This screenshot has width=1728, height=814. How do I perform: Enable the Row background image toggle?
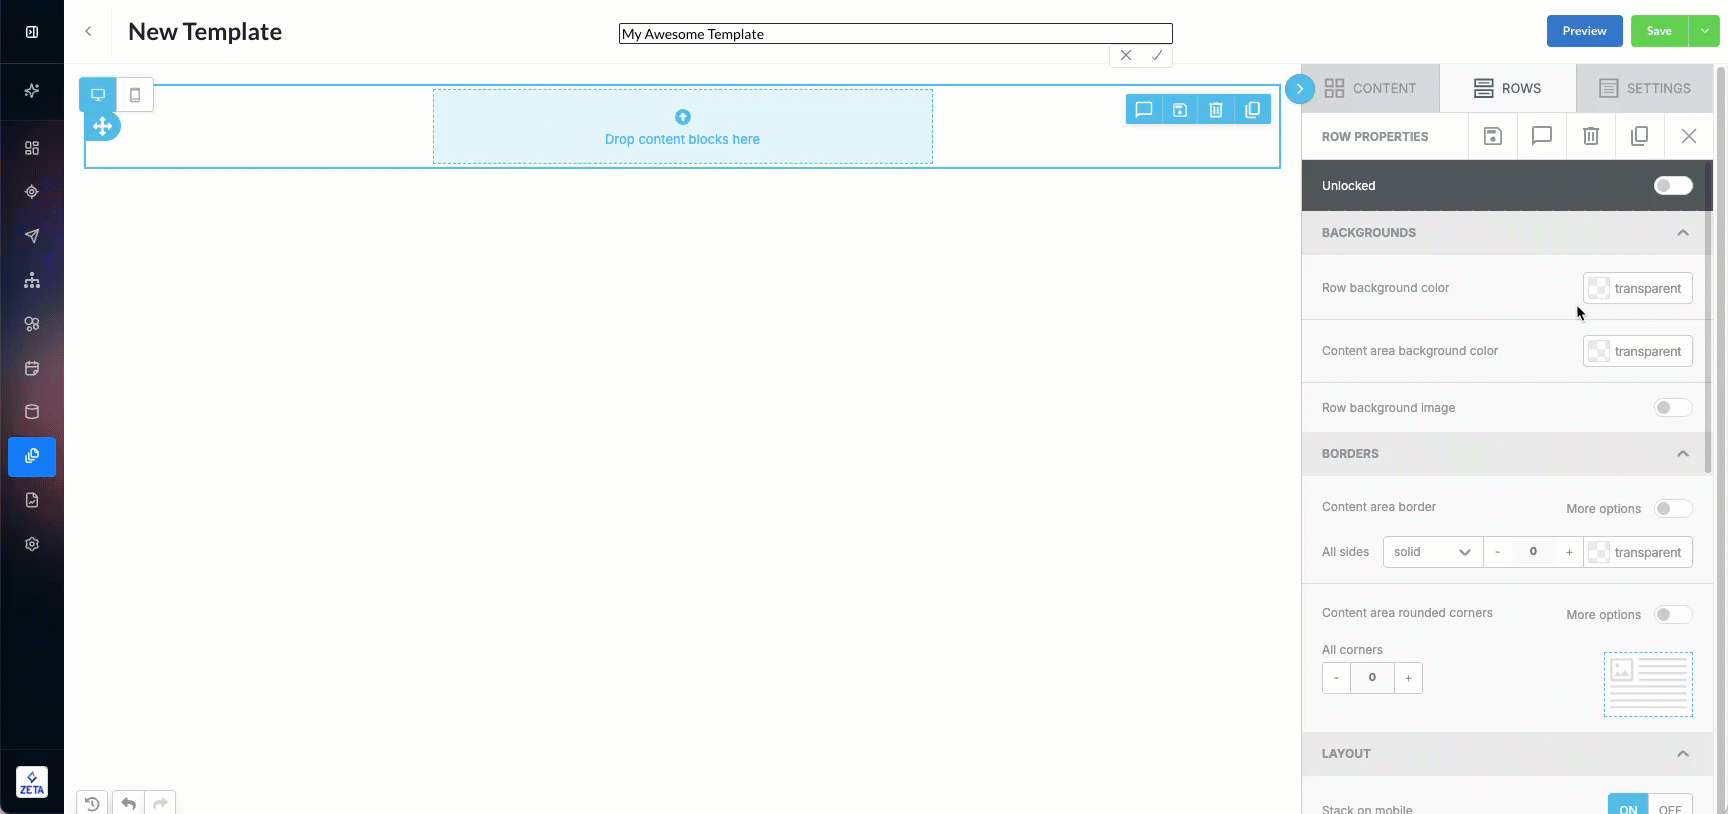(1672, 408)
